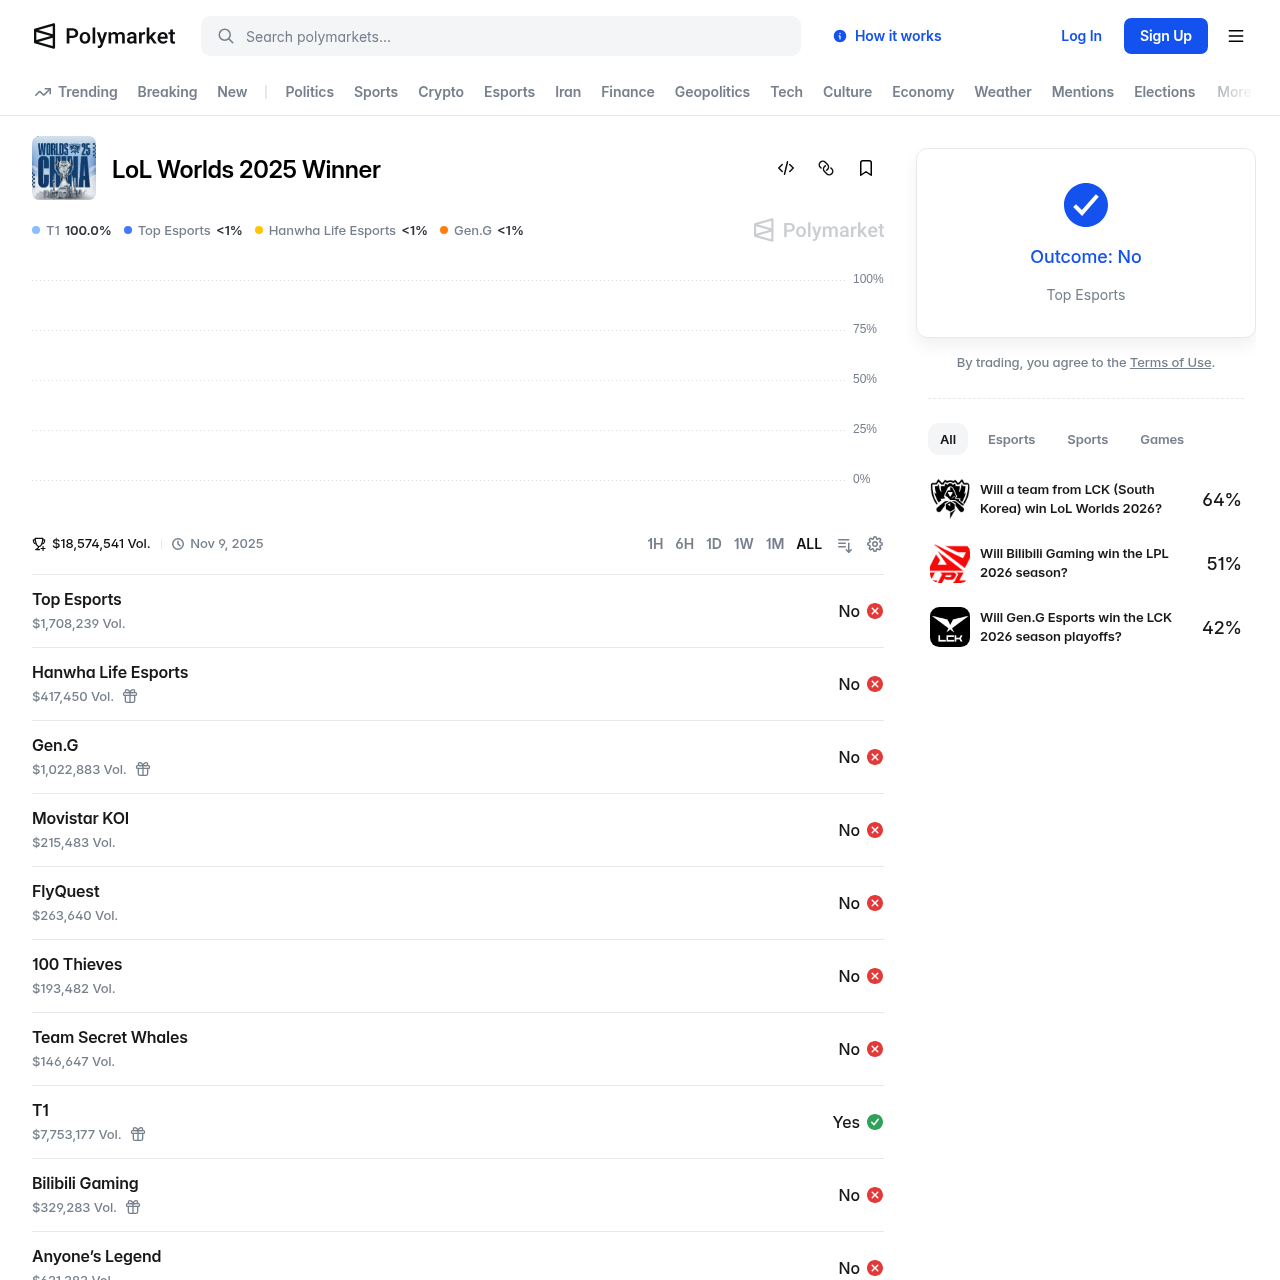Image resolution: width=1280 pixels, height=1280 pixels.
Task: Click the Polymarket logo
Action: pos(104,36)
